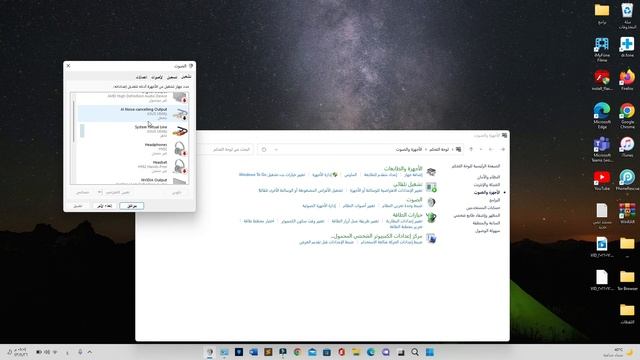This screenshot has width=640, height=360.
Task: Open the Windows Mobility Center icon
Action: [x=431, y=238]
